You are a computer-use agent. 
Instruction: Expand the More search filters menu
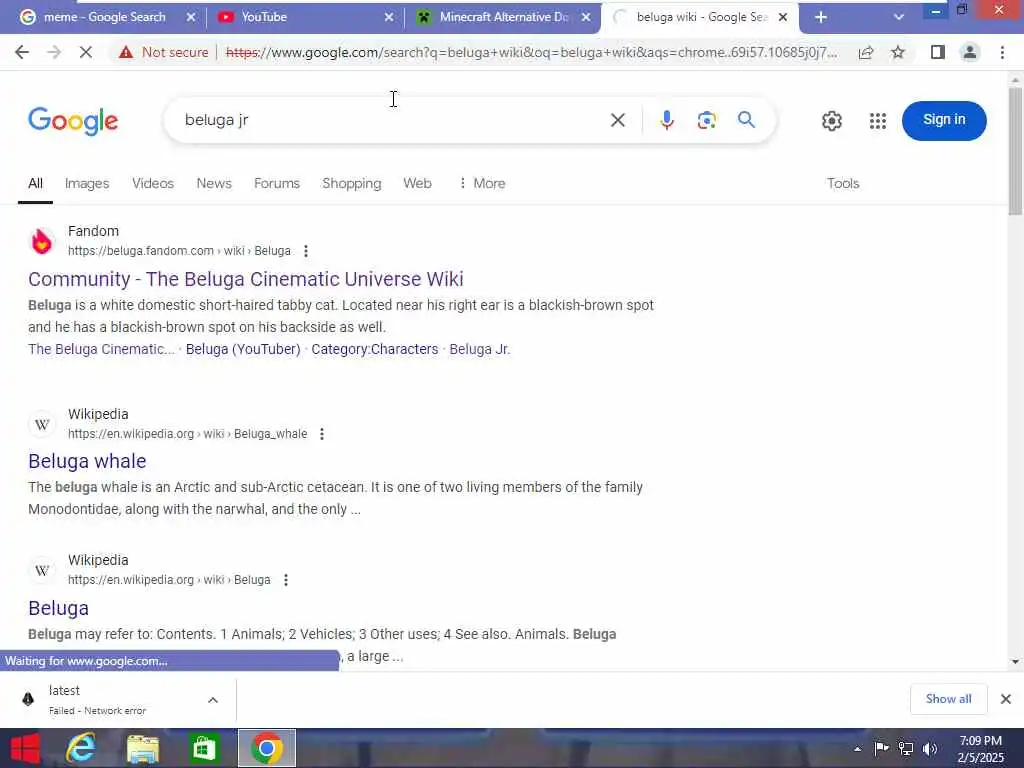(482, 184)
